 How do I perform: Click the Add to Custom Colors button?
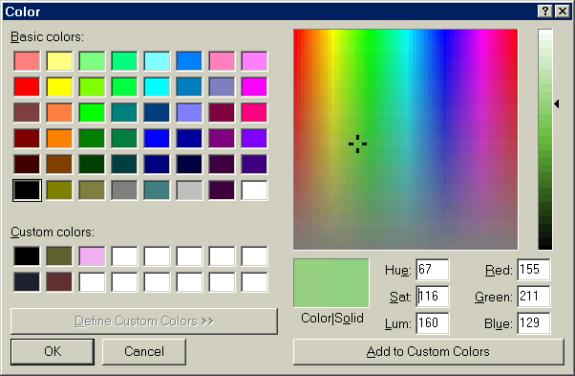[x=428, y=351]
